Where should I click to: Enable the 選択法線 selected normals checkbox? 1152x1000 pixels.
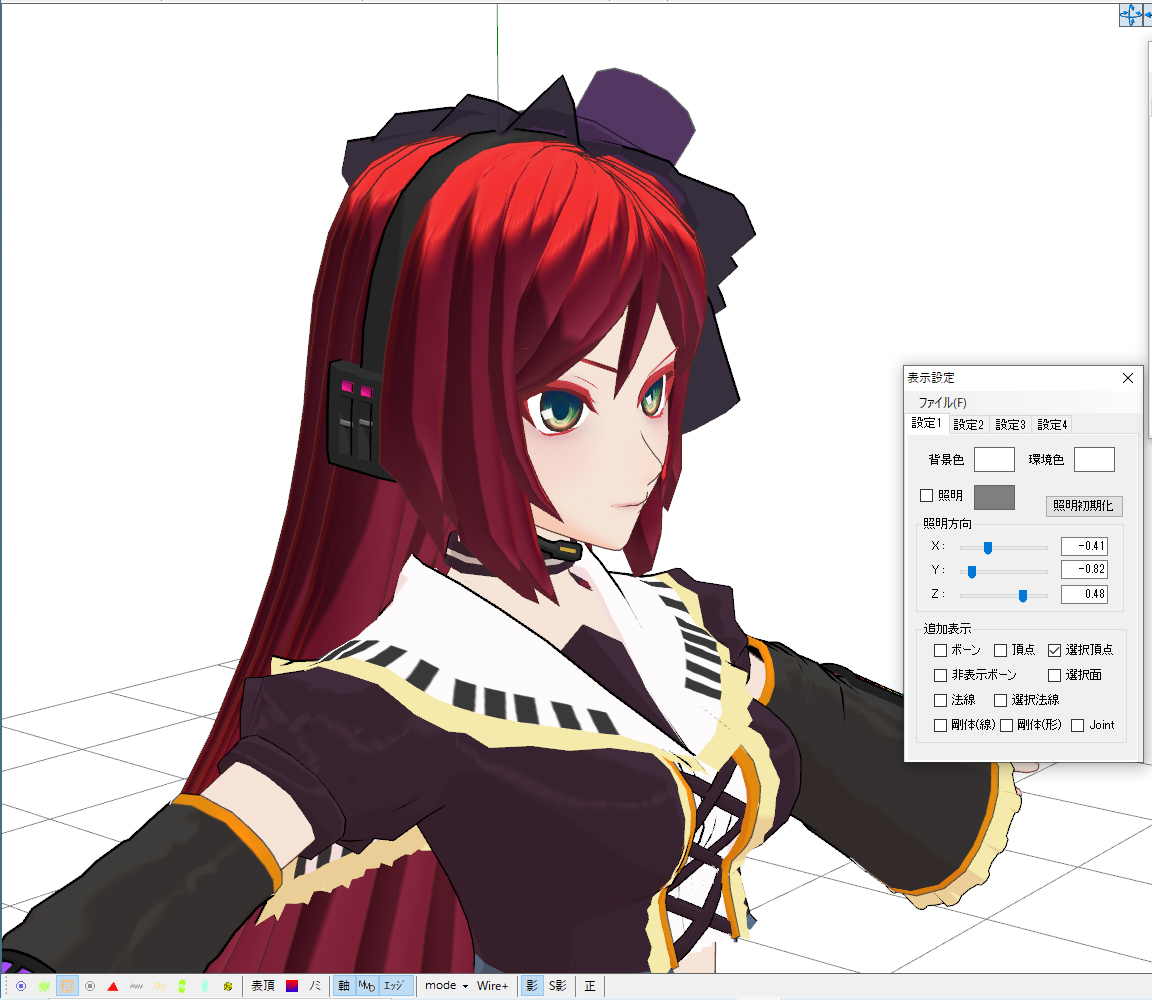coord(1001,700)
